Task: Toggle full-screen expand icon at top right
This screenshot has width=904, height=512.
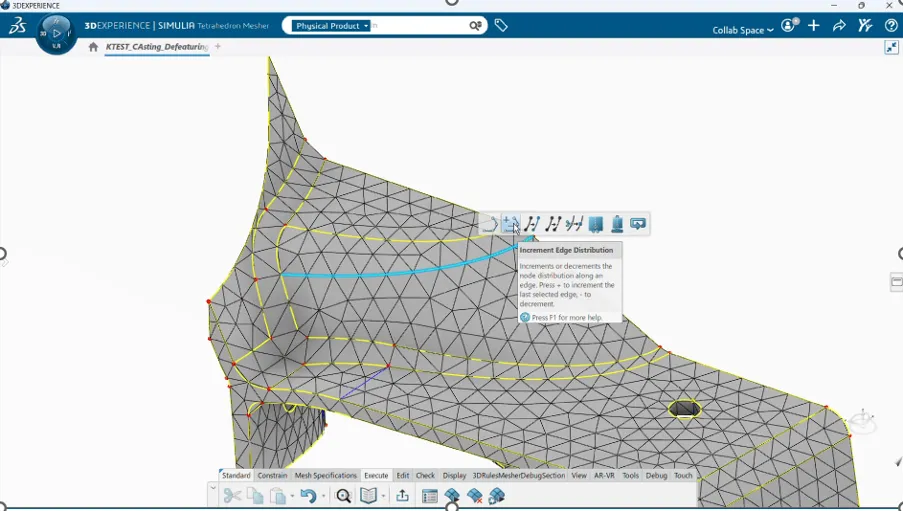Action: tap(891, 47)
